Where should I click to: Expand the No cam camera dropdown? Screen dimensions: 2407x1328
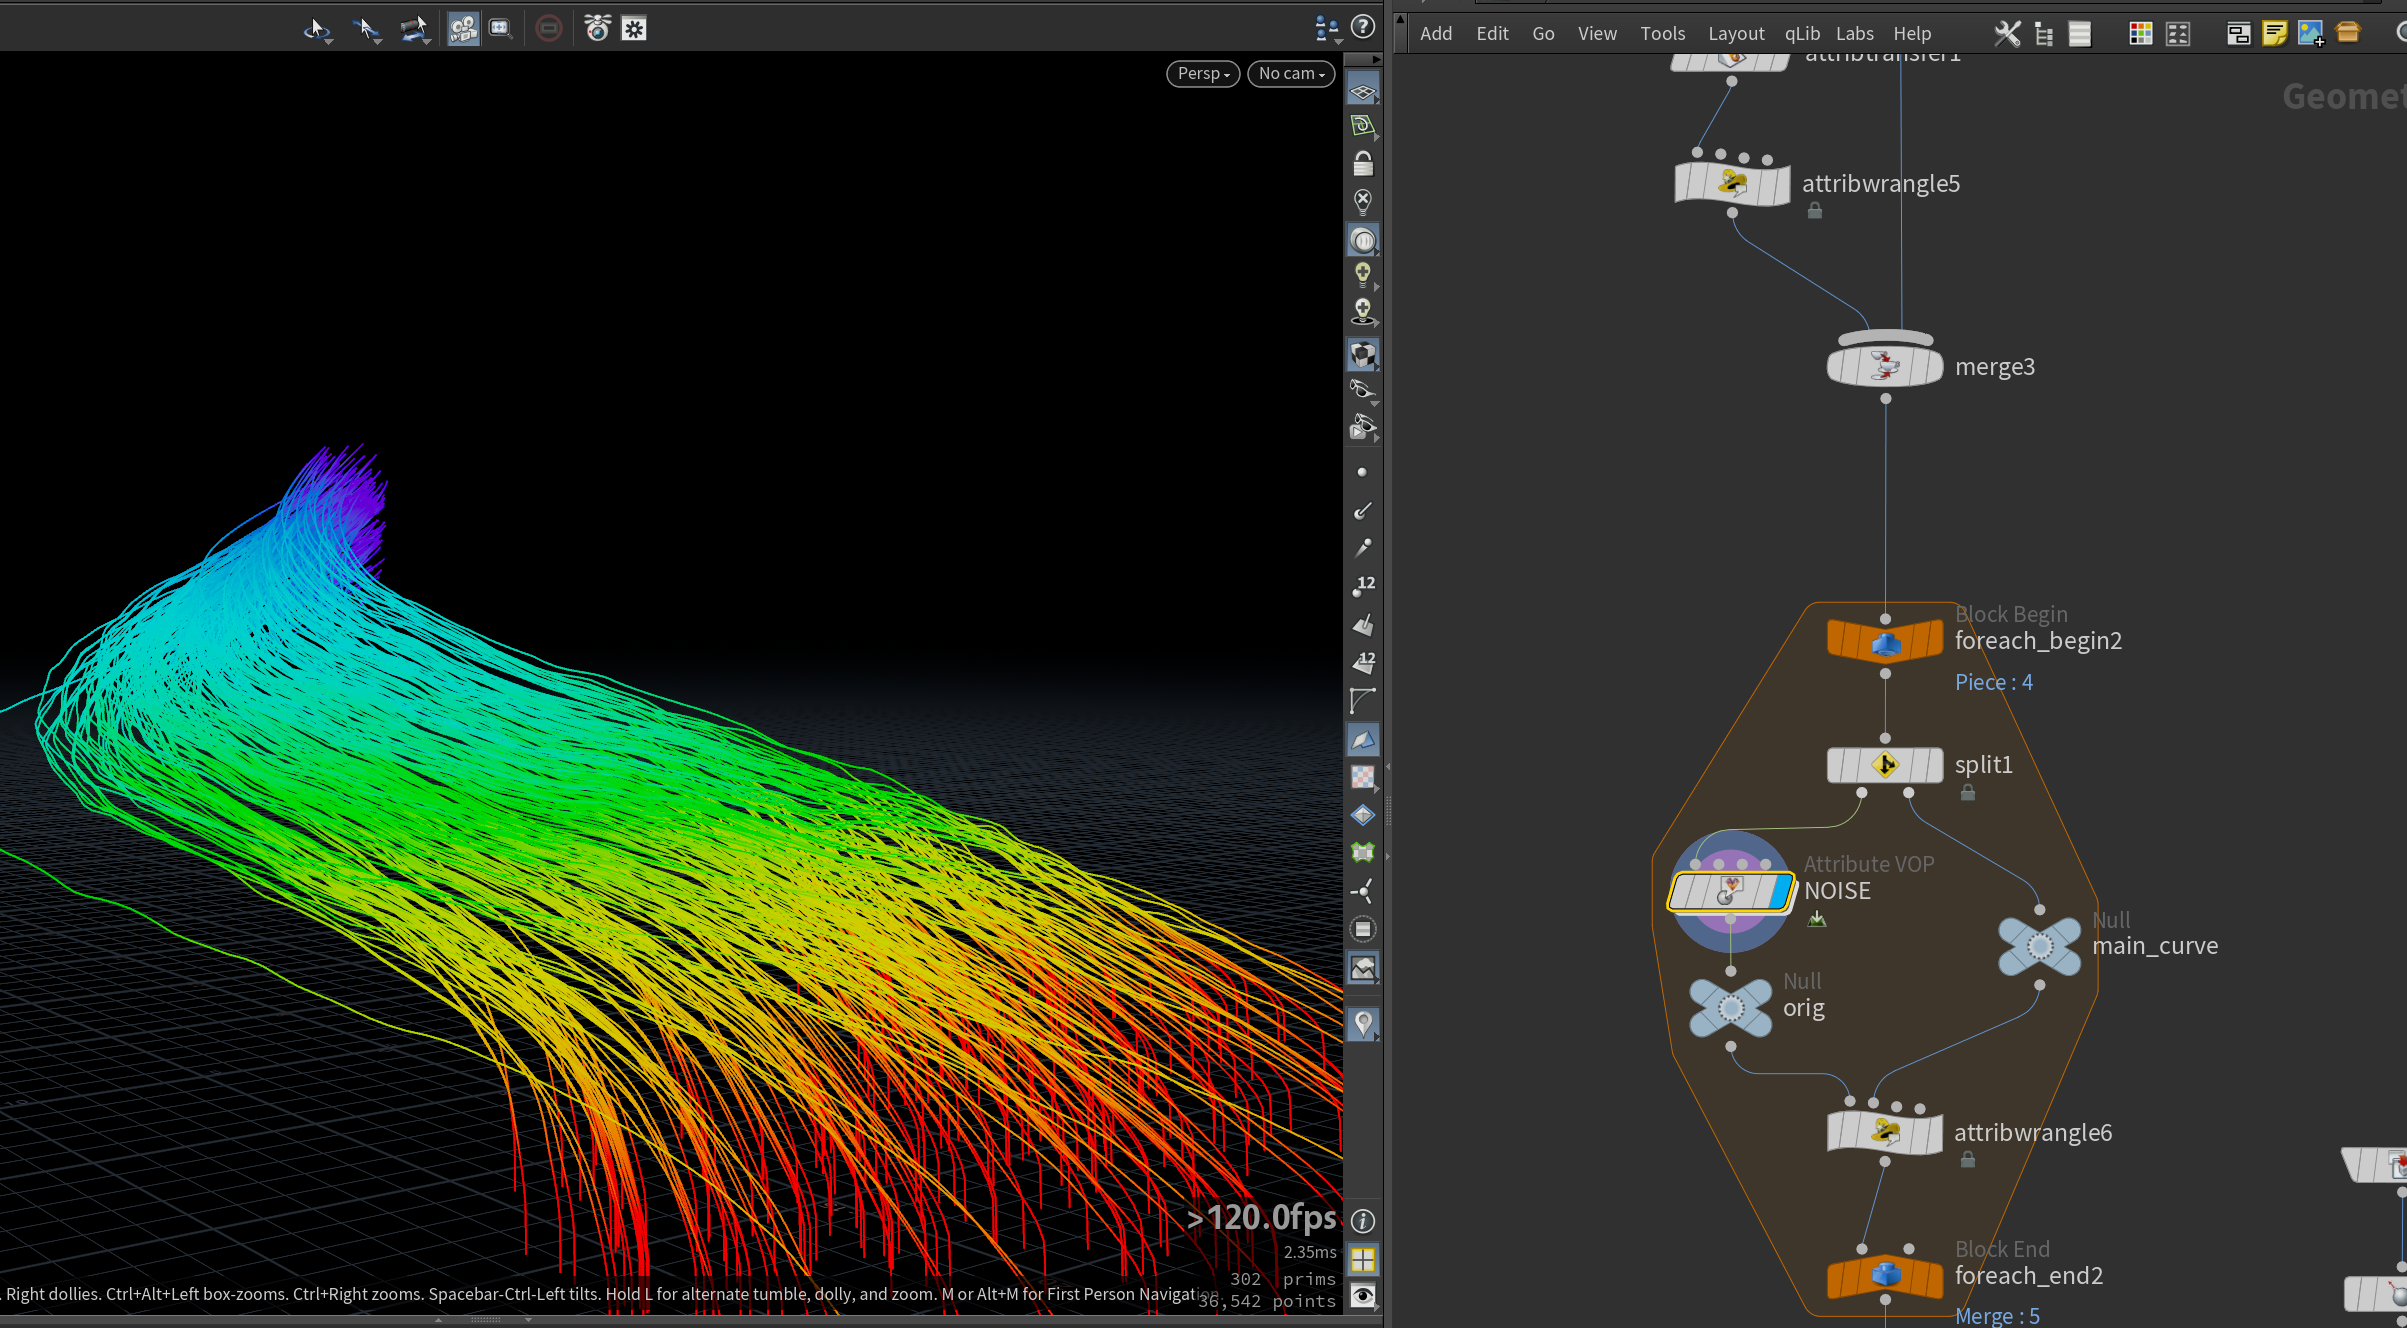coord(1291,74)
